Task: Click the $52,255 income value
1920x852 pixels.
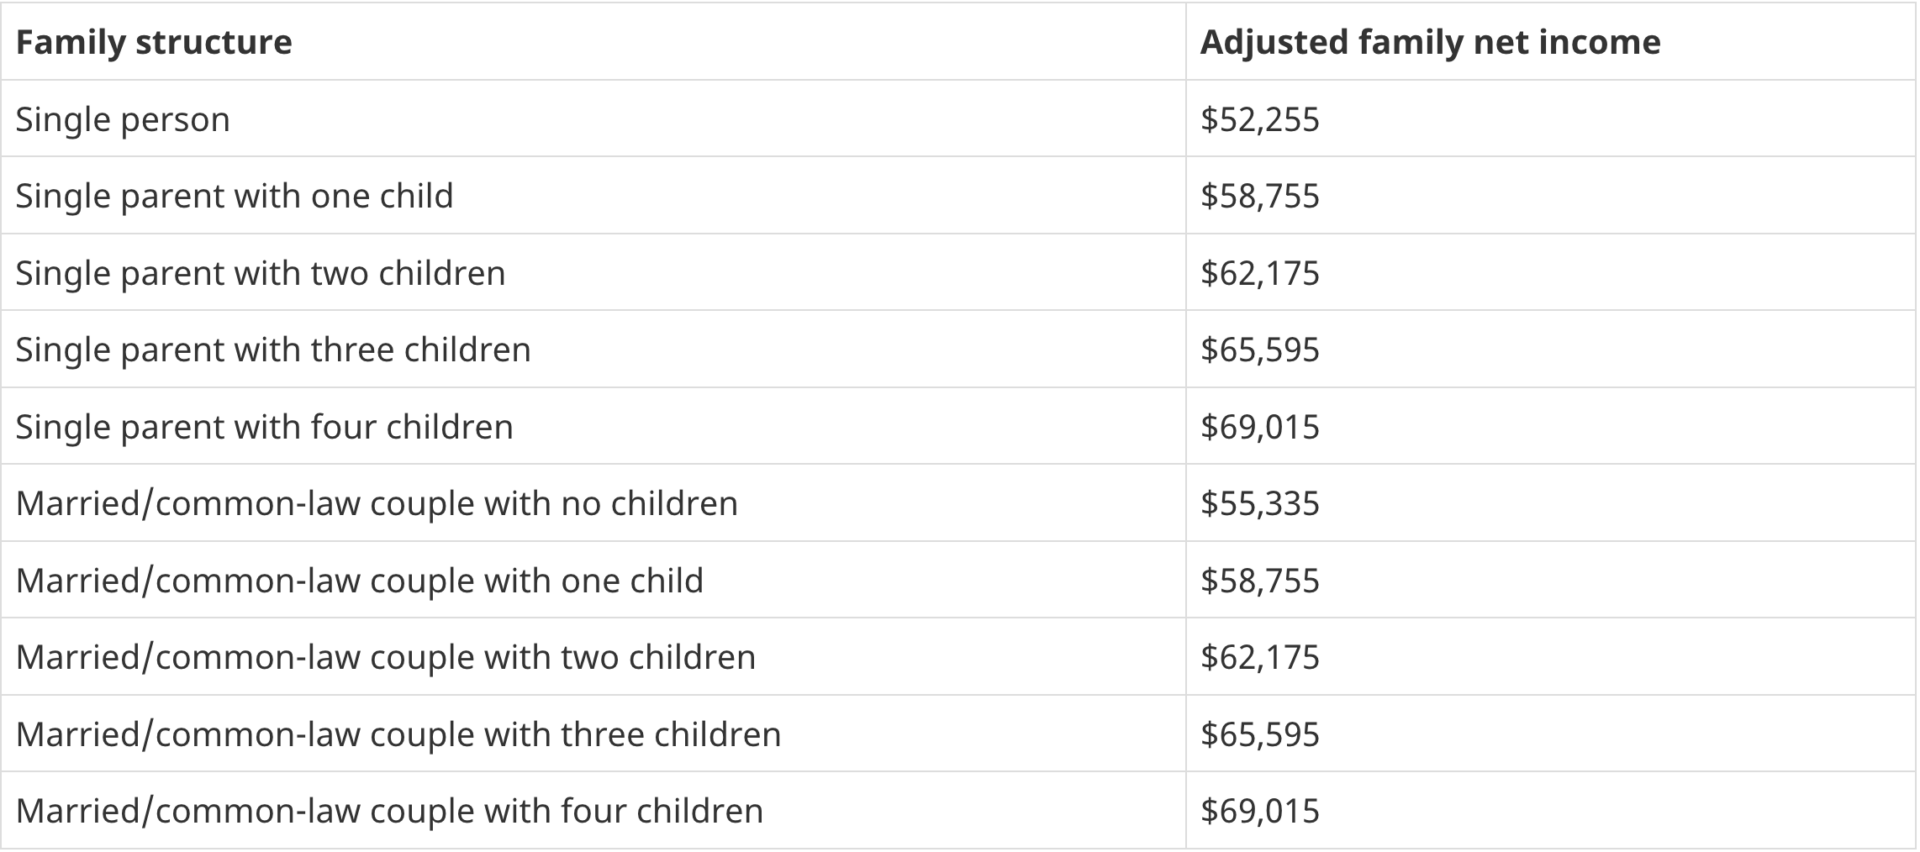Action: (1260, 119)
